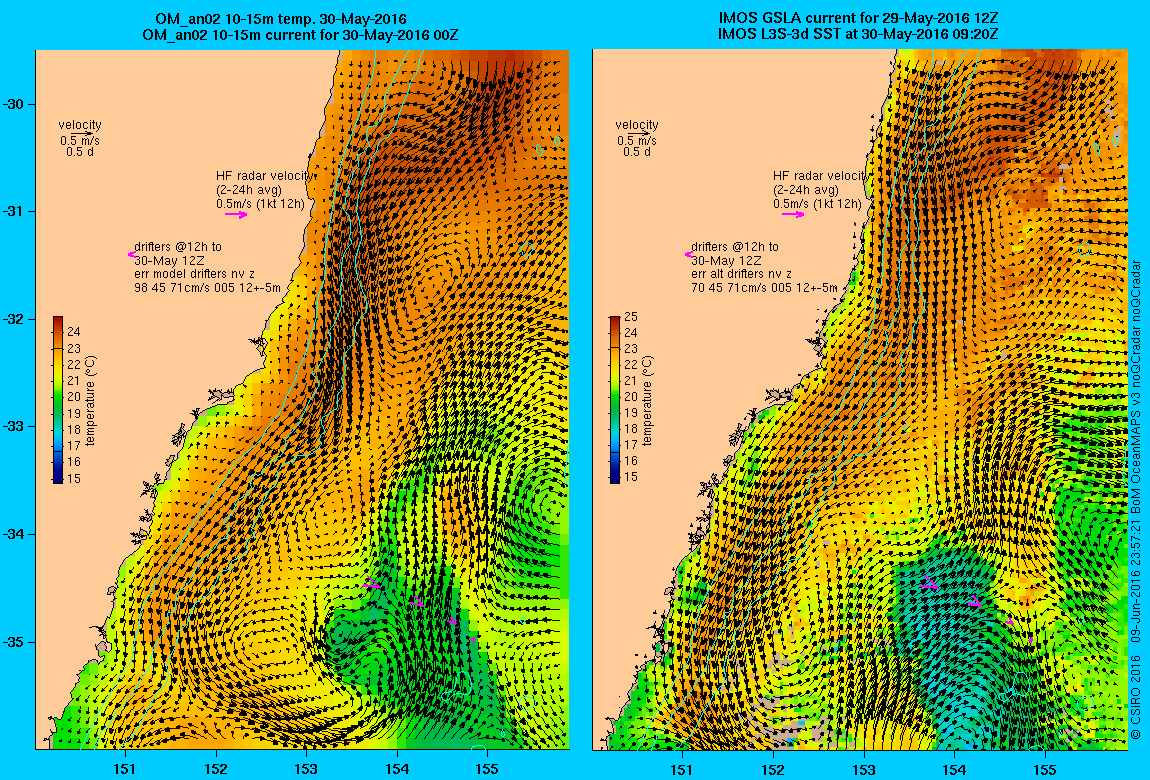Image resolution: width=1150 pixels, height=780 pixels.
Task: Click the '25' label on right colorbar
Action: [631, 317]
